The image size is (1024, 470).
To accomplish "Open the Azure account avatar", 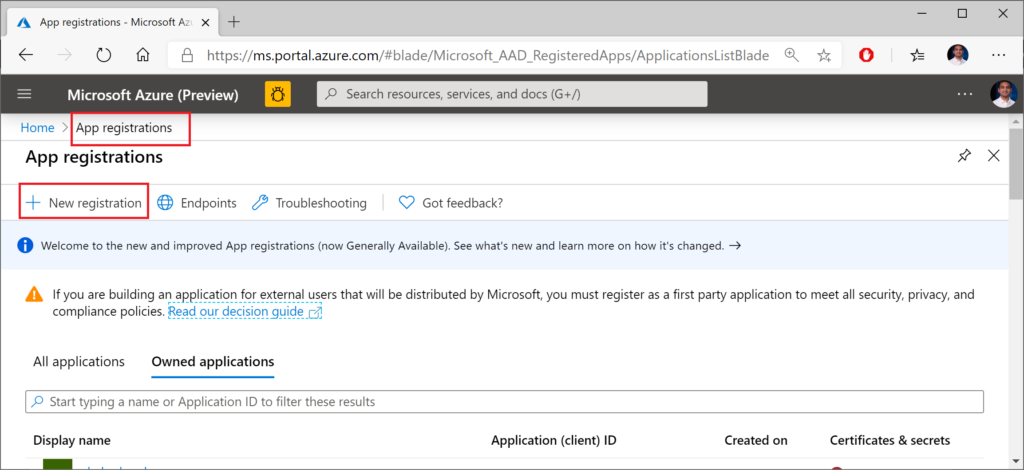I will click(1004, 94).
